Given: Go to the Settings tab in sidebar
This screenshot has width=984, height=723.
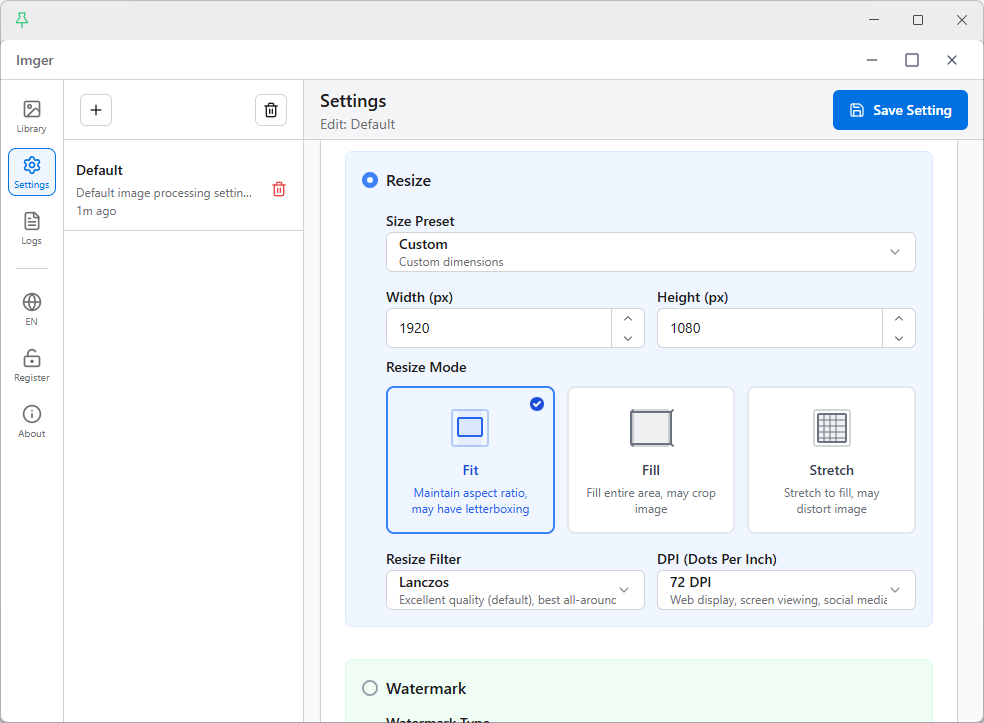Looking at the screenshot, I should (x=32, y=172).
